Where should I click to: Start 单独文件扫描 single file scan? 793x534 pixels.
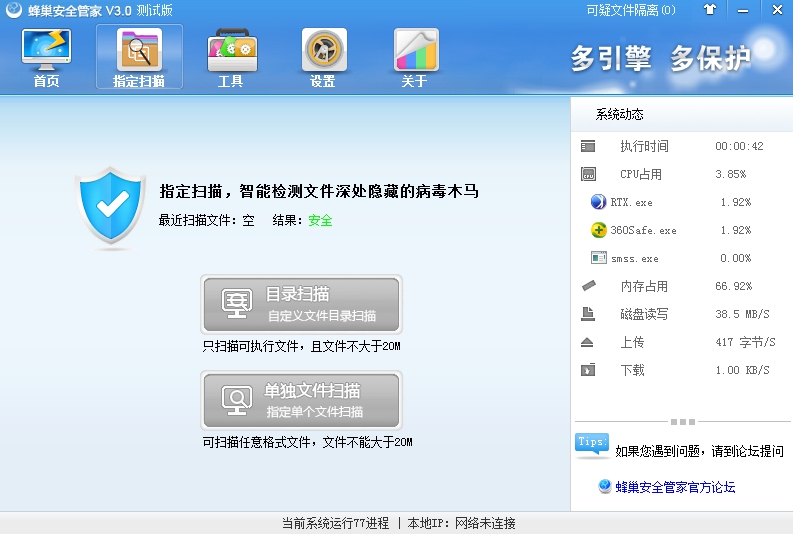click(x=301, y=400)
